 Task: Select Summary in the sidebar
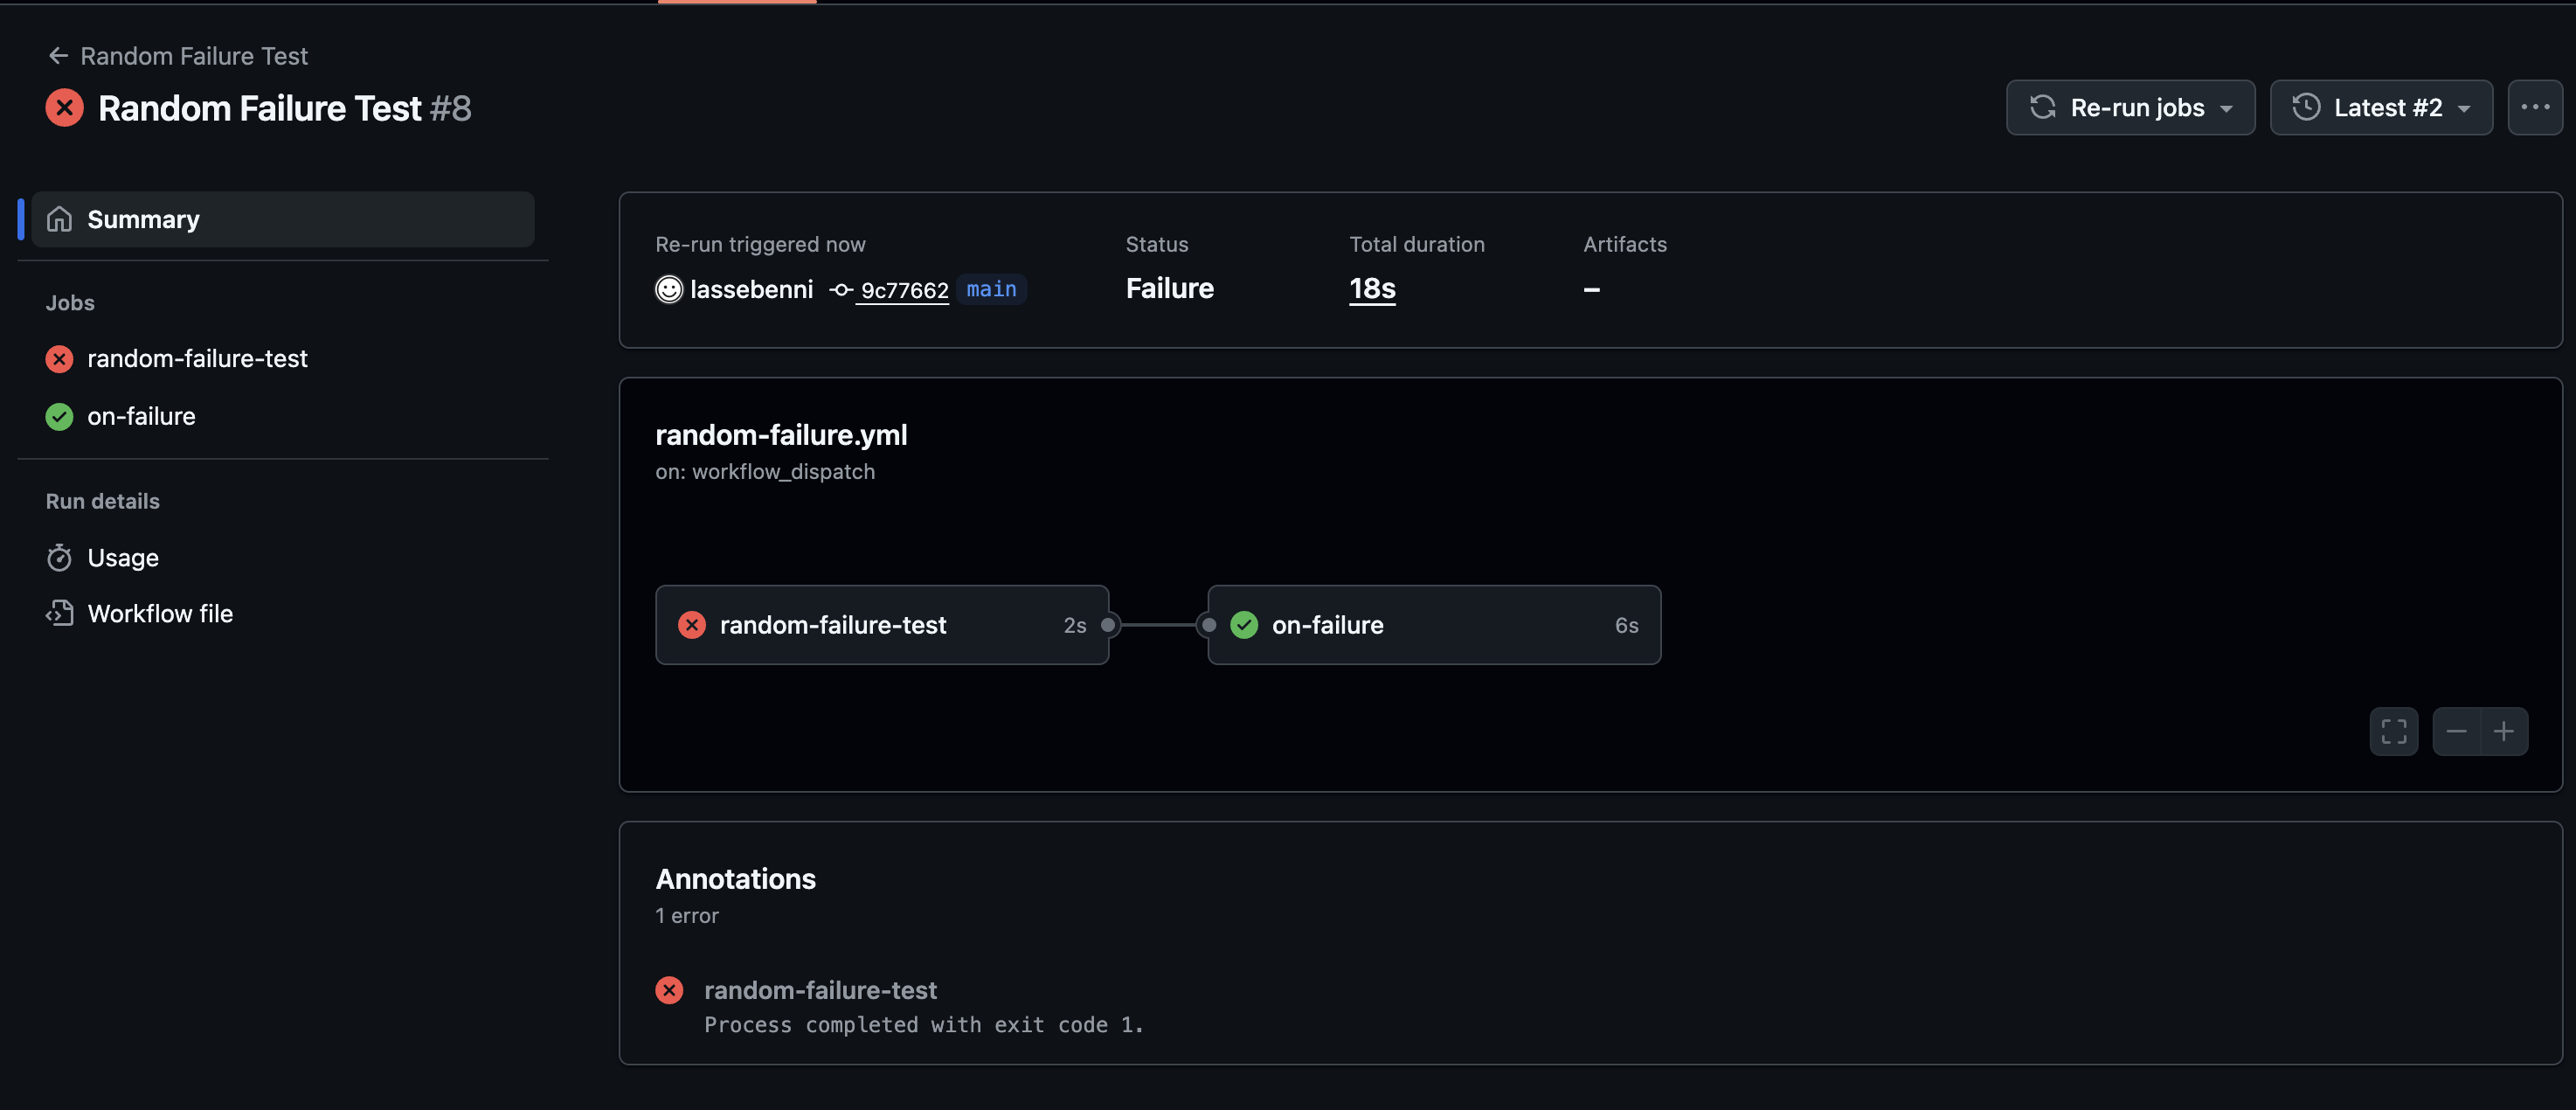point(143,219)
